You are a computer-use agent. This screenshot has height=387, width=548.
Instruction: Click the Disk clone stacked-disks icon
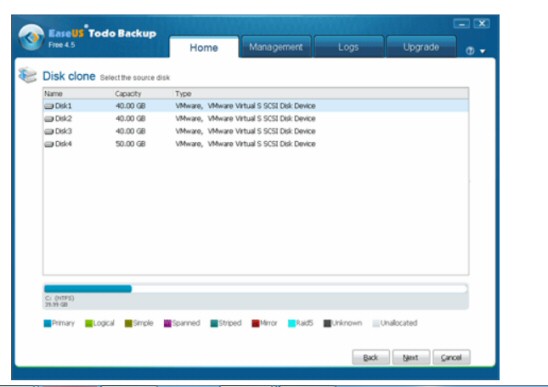coord(28,75)
